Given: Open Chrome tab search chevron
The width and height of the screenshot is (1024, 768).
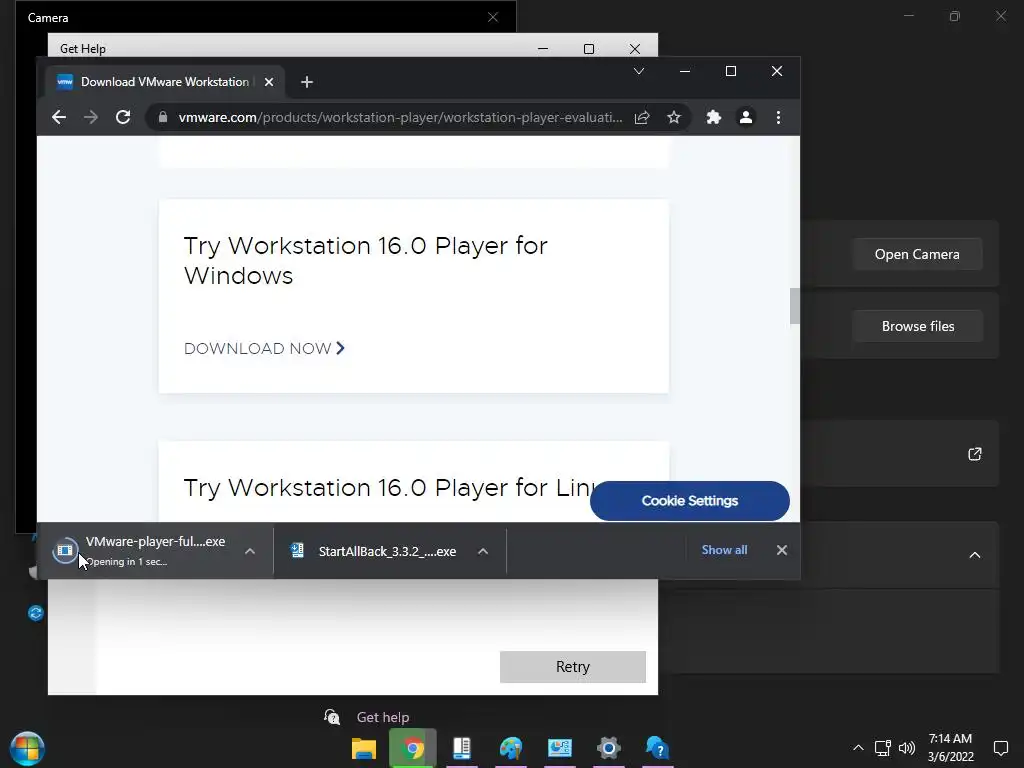Looking at the screenshot, I should pos(639,71).
